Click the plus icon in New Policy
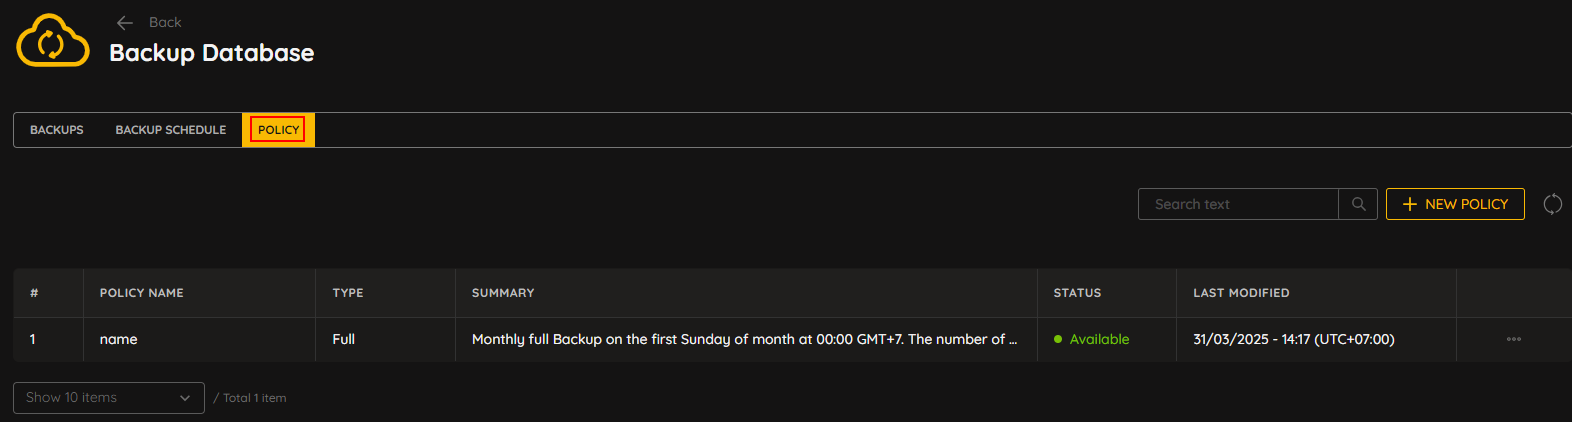 coord(1410,204)
